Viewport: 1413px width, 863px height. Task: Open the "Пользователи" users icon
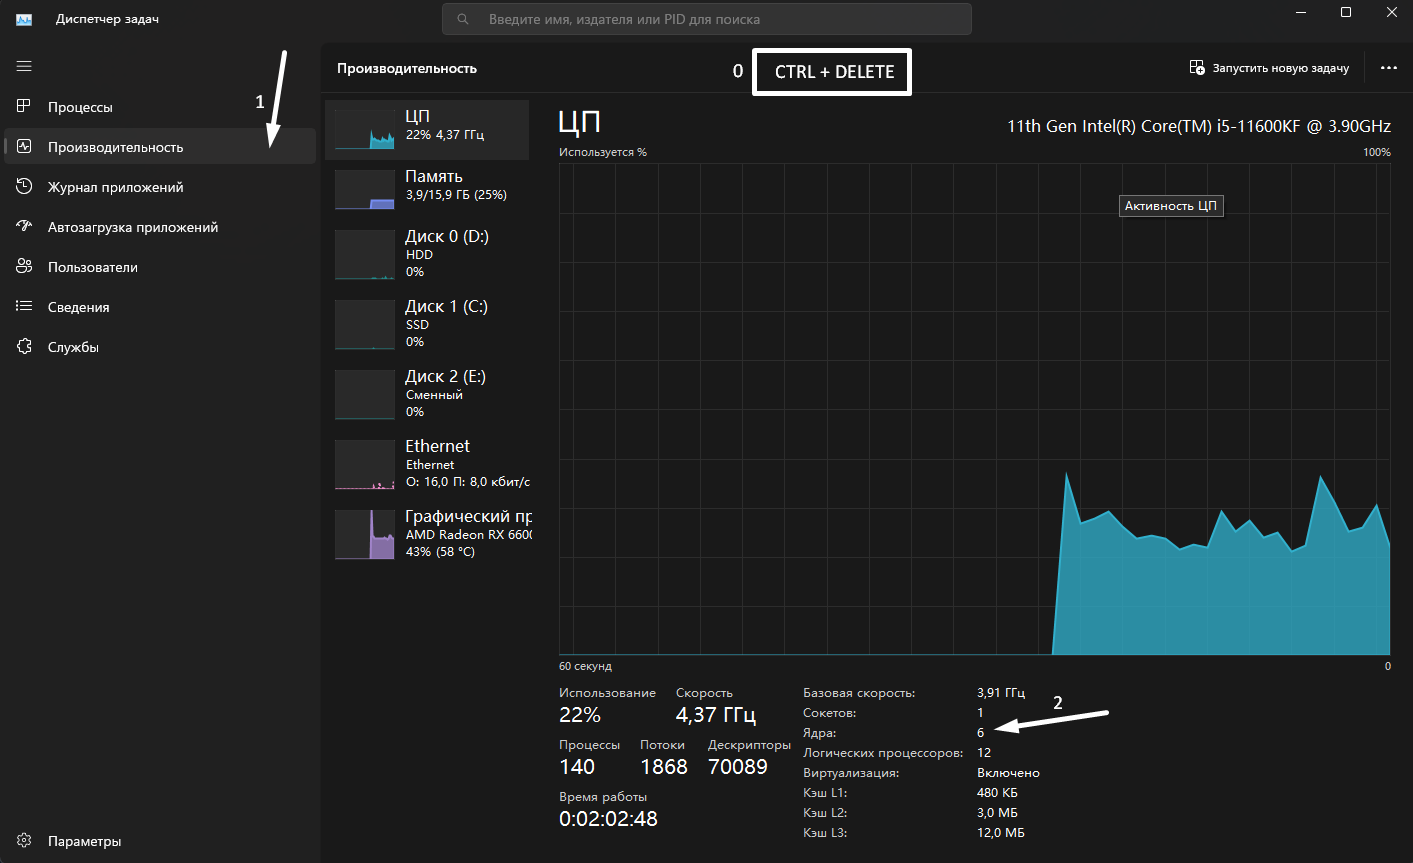pyautogui.click(x=25, y=266)
